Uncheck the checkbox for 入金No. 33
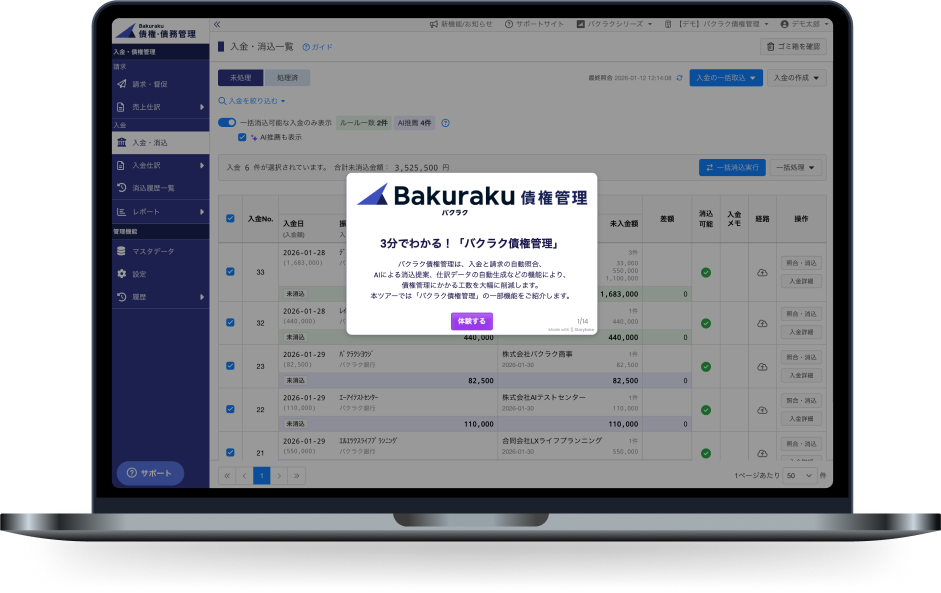 pyautogui.click(x=230, y=271)
